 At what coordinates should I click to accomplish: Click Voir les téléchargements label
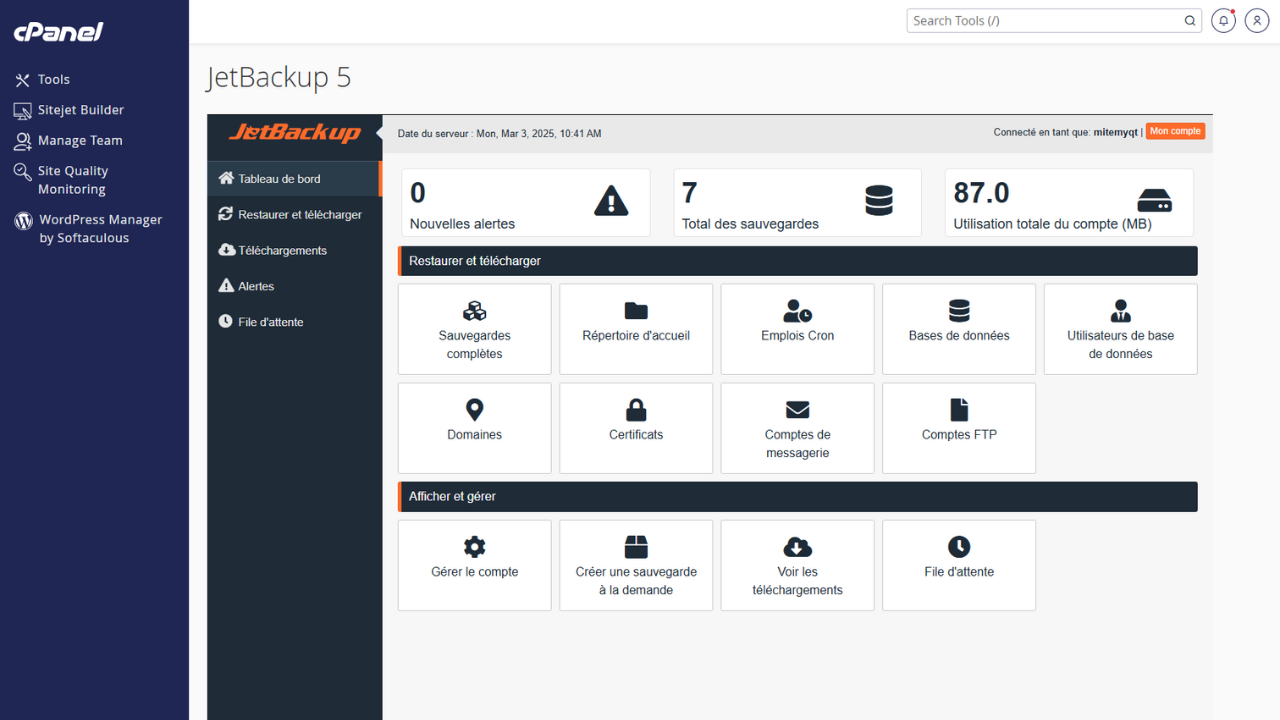[798, 581]
